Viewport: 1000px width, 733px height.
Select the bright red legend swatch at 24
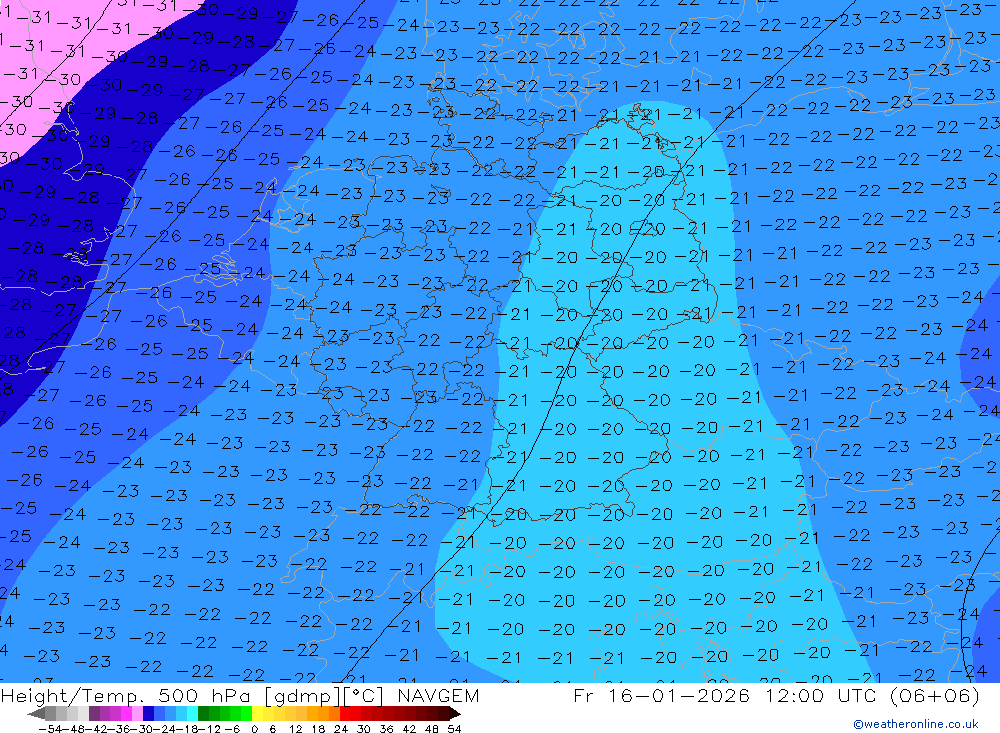tap(345, 714)
